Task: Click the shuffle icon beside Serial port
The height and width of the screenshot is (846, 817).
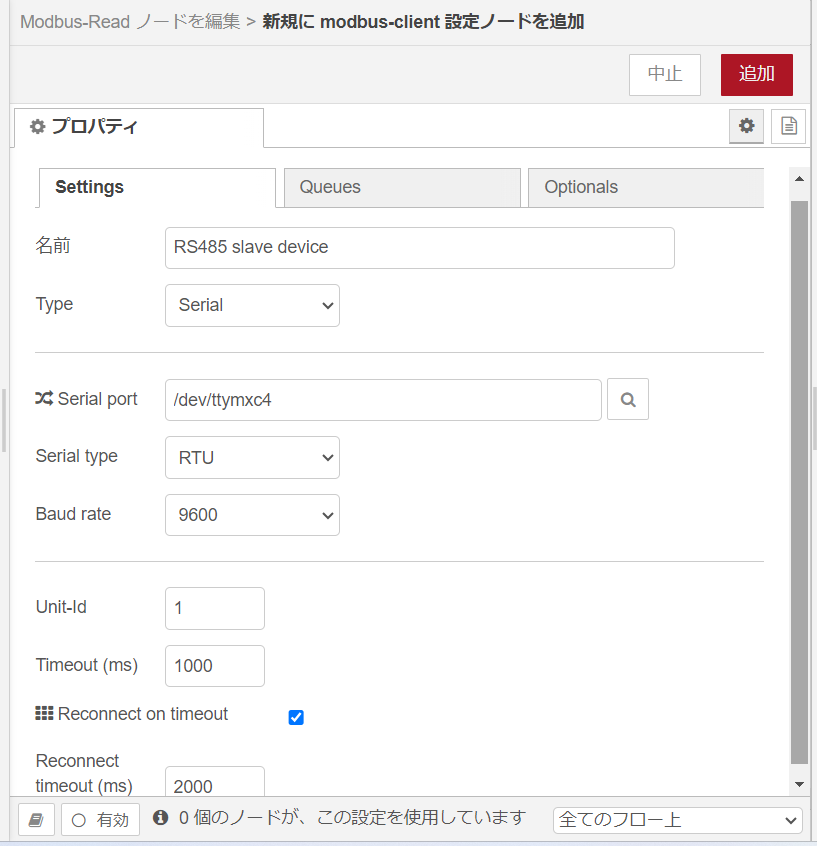Action: 44,399
